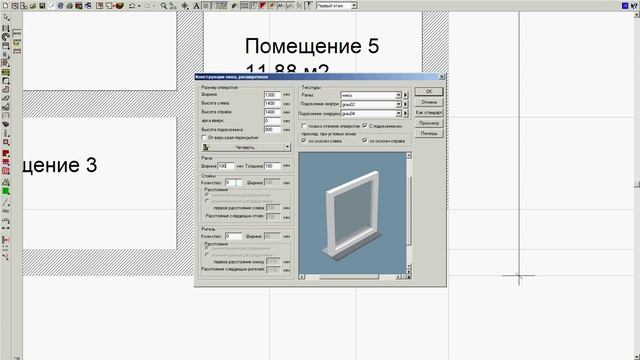The height and width of the screenshot is (360, 640).
Task: Open the 'Подоконник внутри' texture dropdown
Action: [x=398, y=104]
